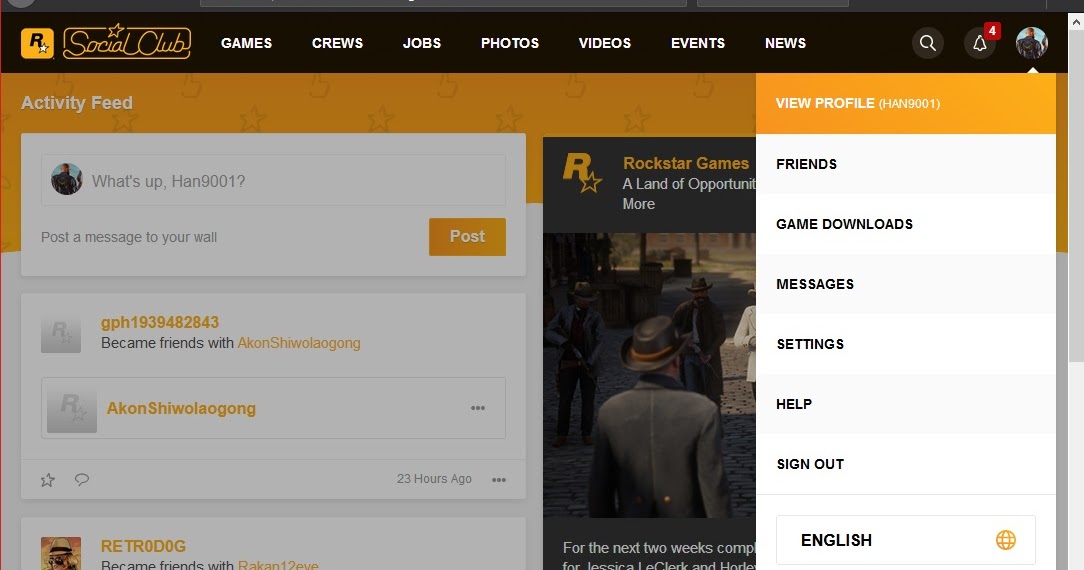Click the star icon under gph1939482843 post
The height and width of the screenshot is (570, 1084).
coord(48,479)
